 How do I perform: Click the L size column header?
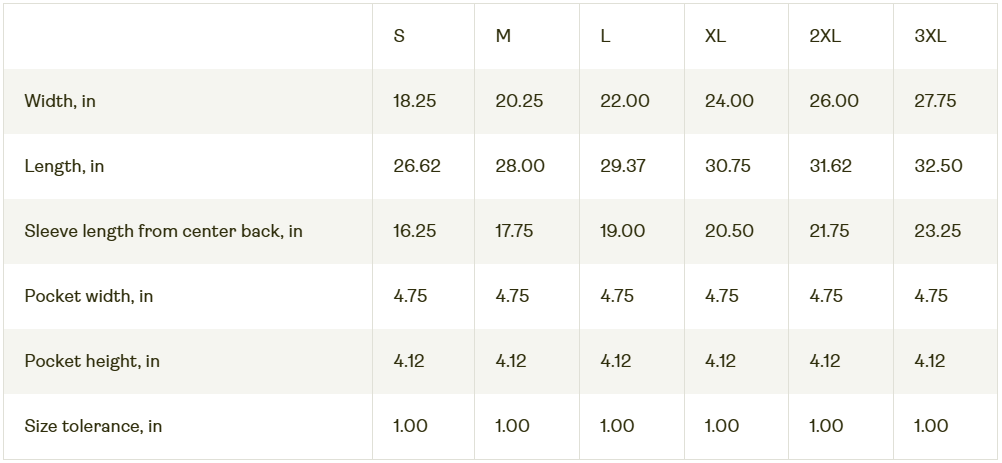coord(605,36)
